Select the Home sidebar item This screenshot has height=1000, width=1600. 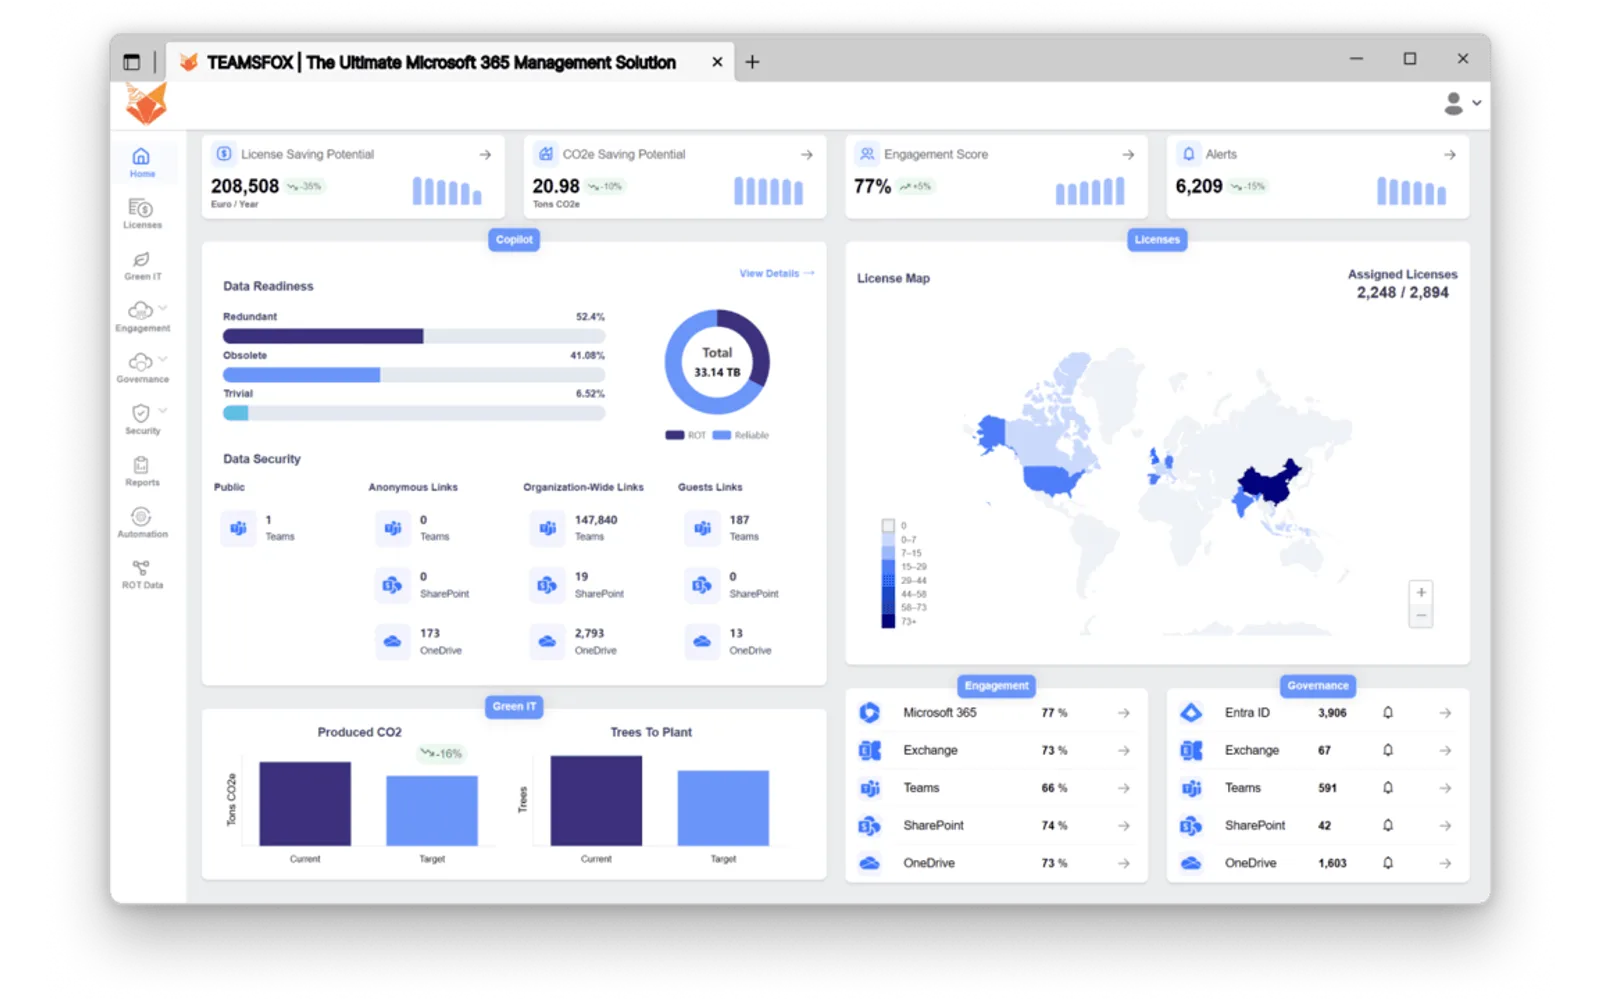pyautogui.click(x=142, y=162)
